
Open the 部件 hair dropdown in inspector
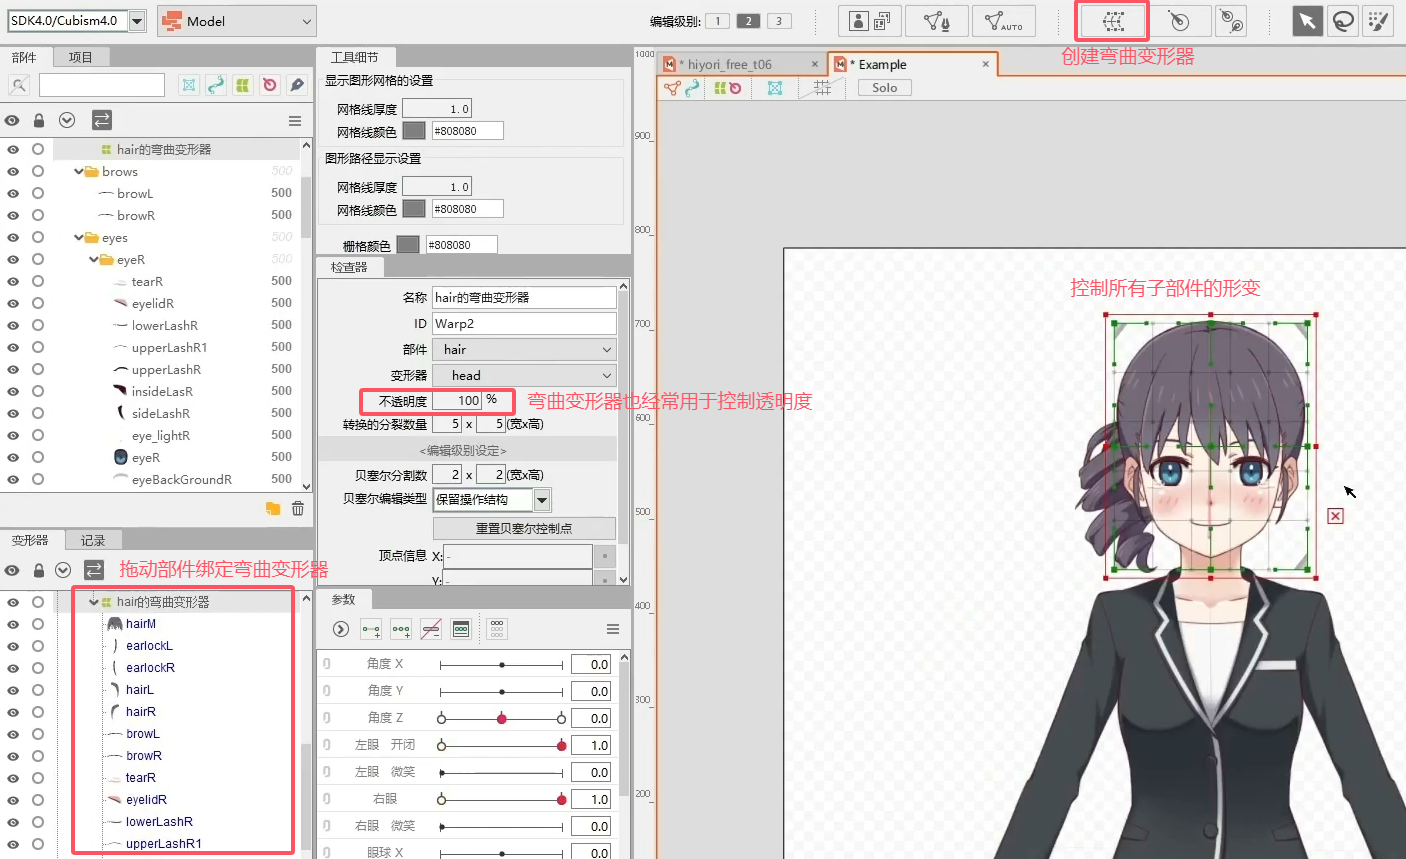(x=524, y=349)
